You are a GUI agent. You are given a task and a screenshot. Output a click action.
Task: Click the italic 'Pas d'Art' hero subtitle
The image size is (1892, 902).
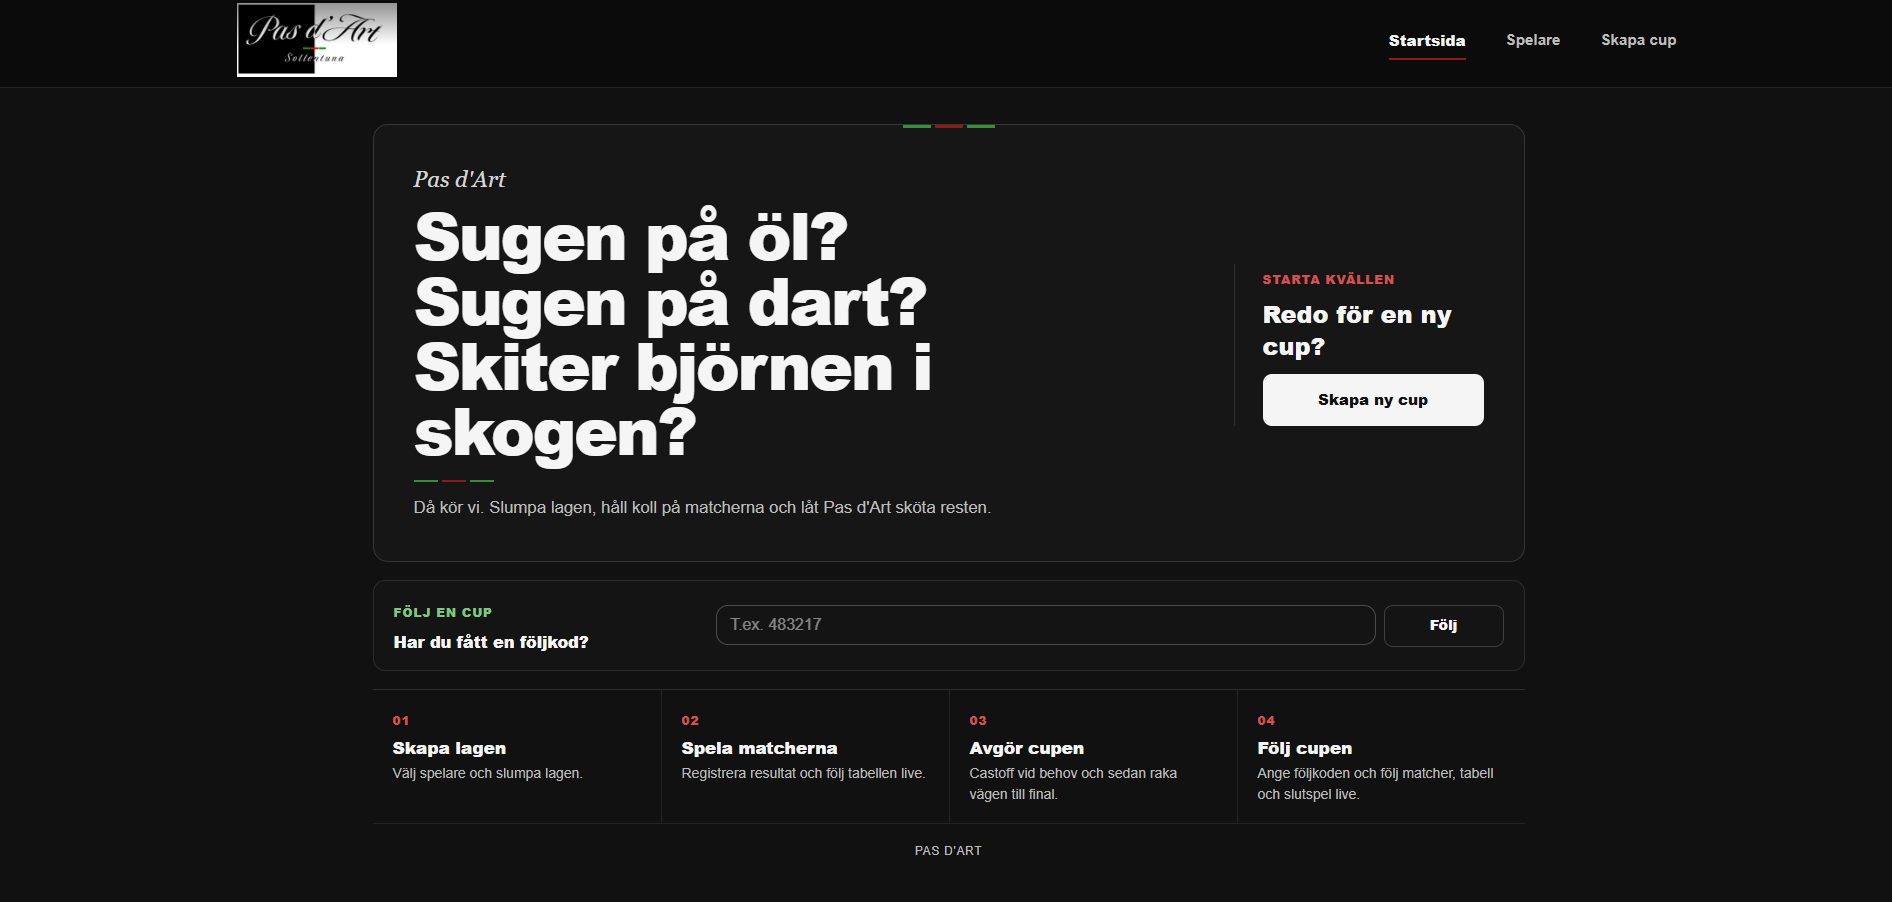coord(459,179)
